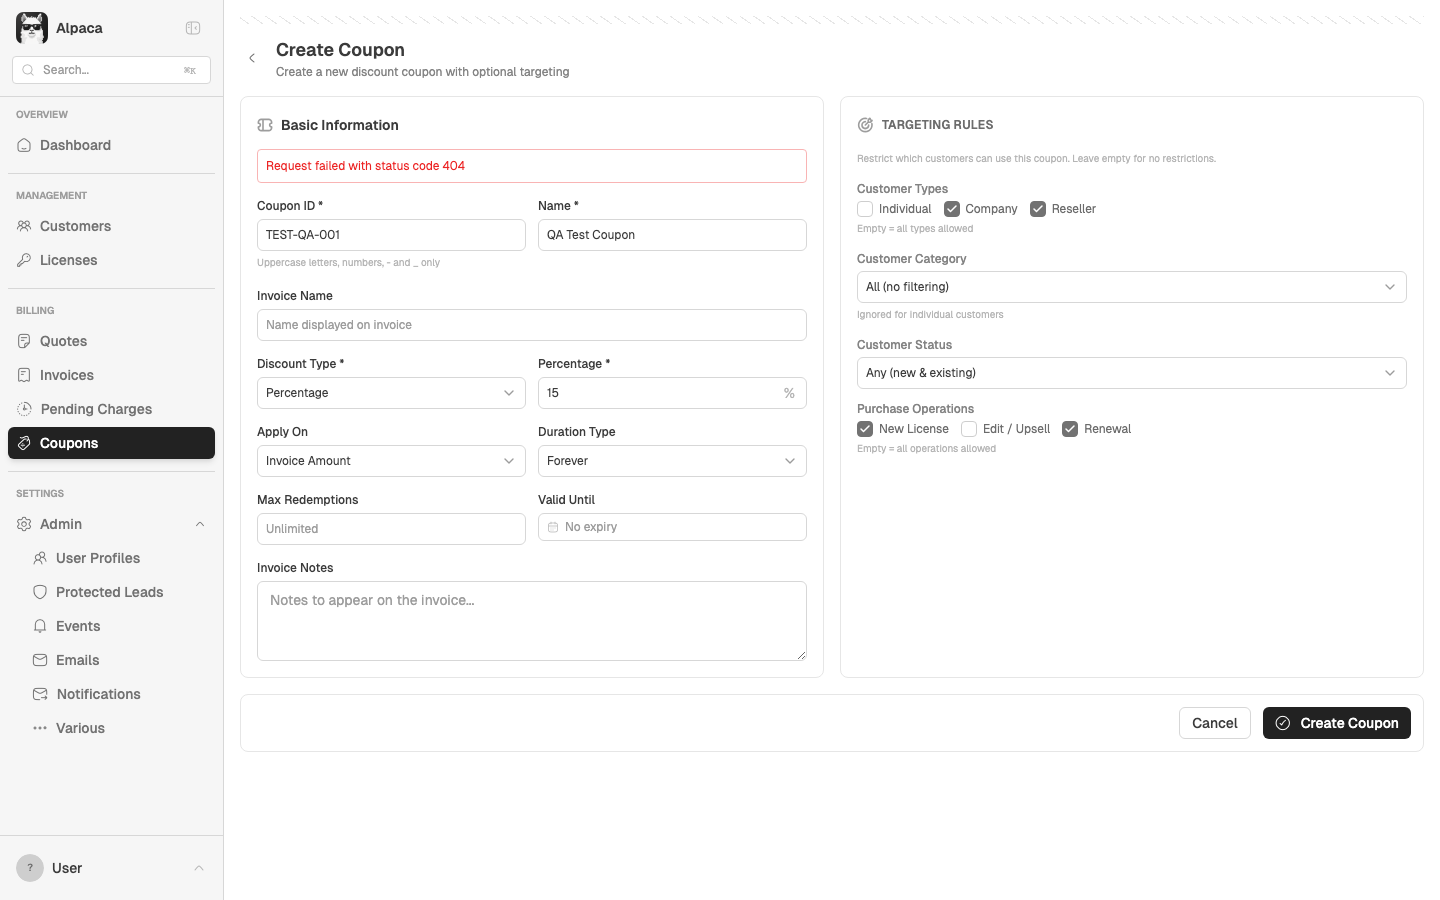Open the Customers menu item
The height and width of the screenshot is (900, 1440).
click(75, 226)
